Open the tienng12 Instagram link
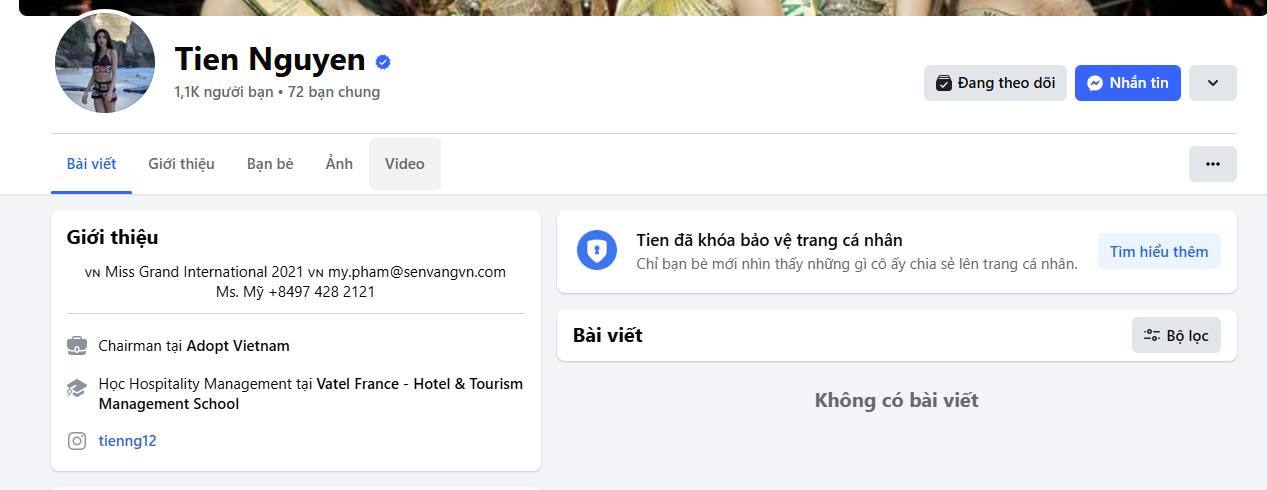 (x=127, y=441)
